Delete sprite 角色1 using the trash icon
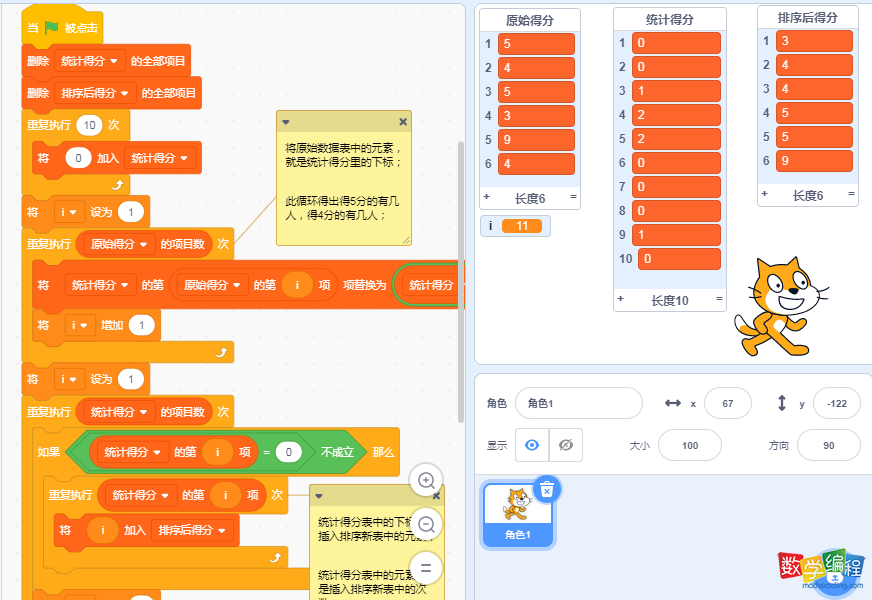 pyautogui.click(x=547, y=488)
